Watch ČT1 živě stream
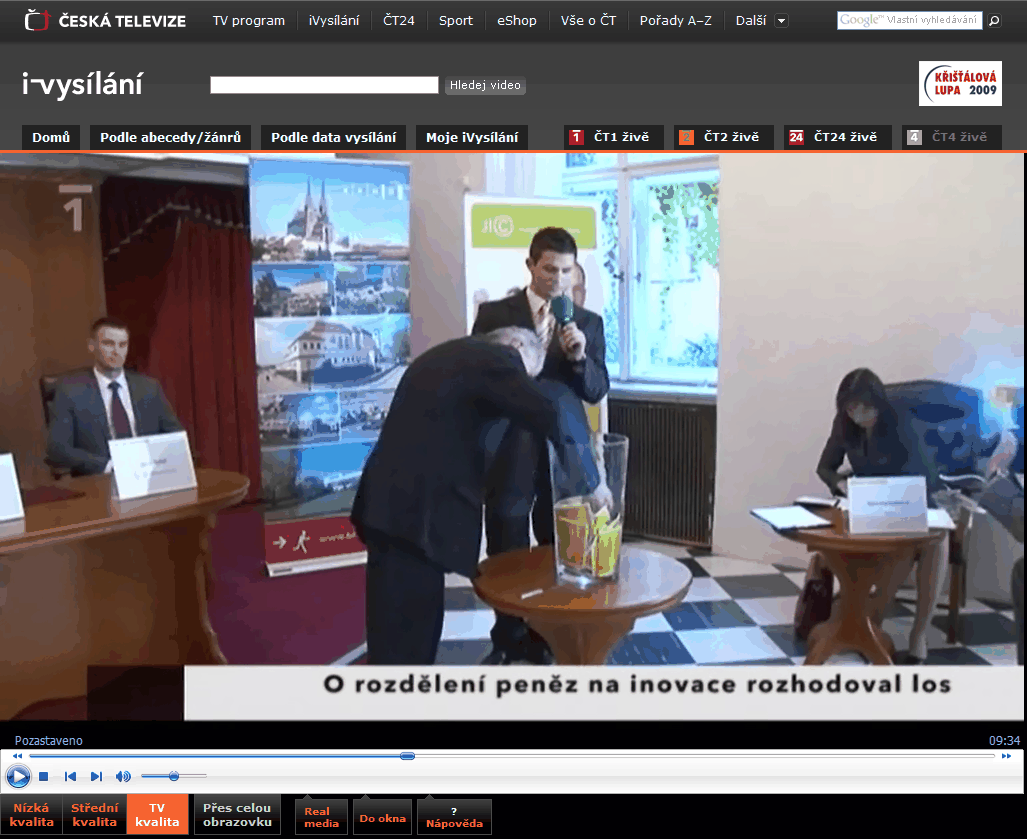This screenshot has height=839, width=1027. tap(614, 138)
